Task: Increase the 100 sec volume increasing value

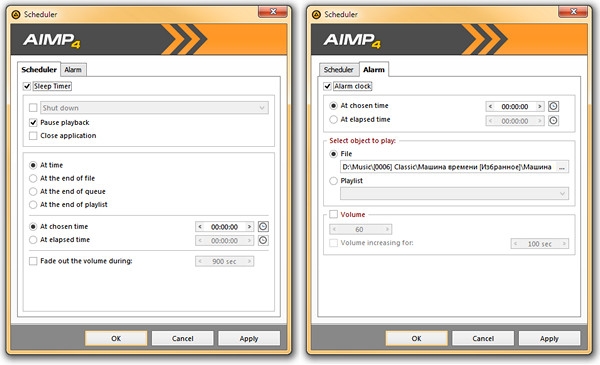Action: tap(564, 244)
